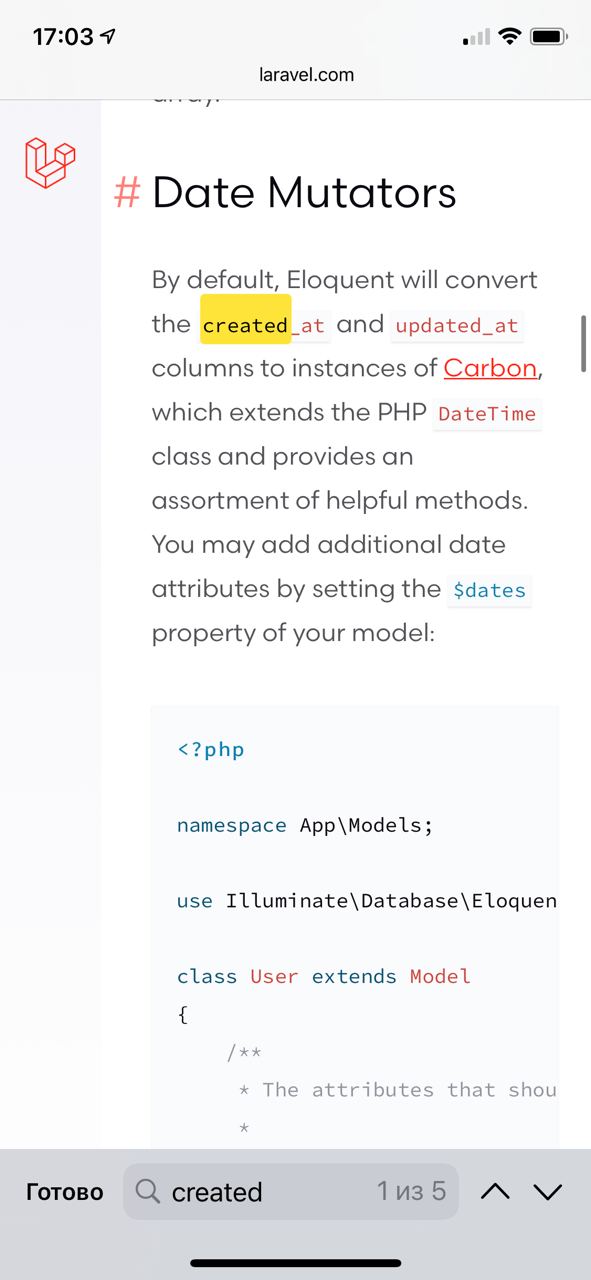The width and height of the screenshot is (591, 1280).
Task: Tap the location arrow beside the time
Action: pyautogui.click(x=108, y=37)
